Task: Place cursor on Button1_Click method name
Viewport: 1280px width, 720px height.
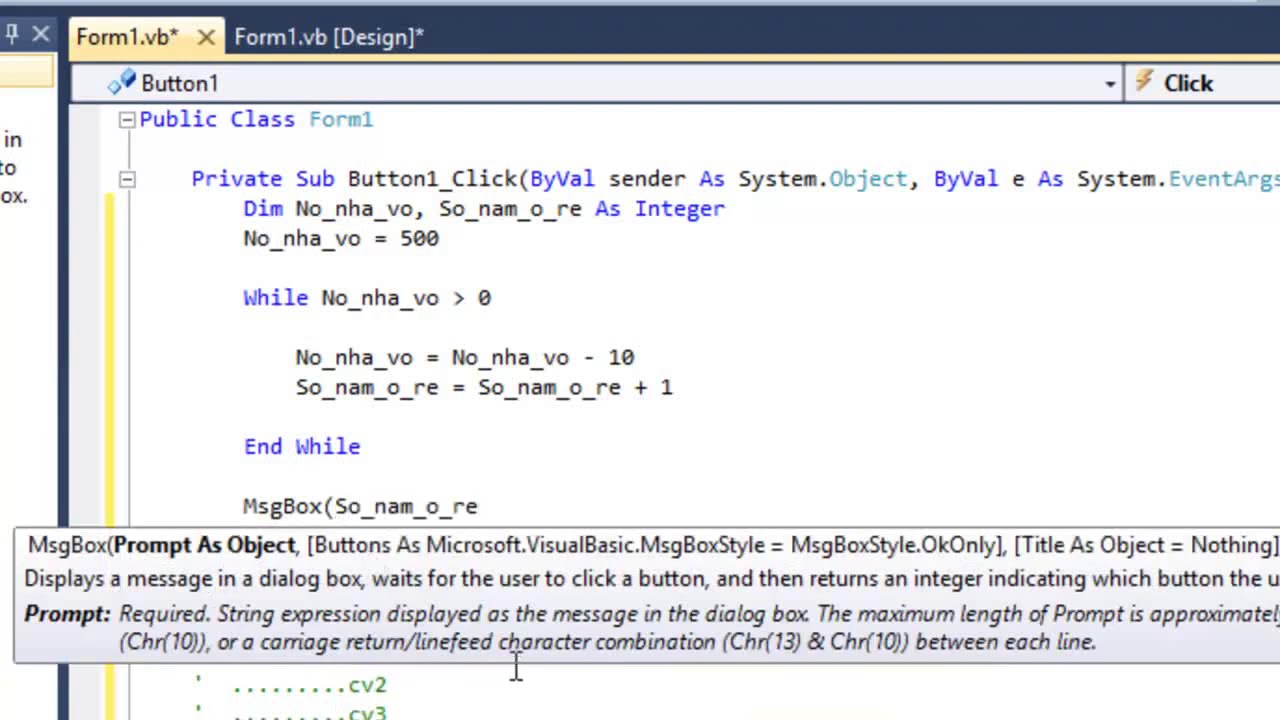Action: pos(432,179)
